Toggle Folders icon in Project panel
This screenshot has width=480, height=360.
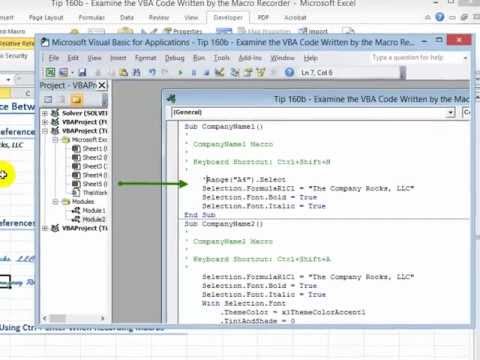pyautogui.click(x=76, y=99)
